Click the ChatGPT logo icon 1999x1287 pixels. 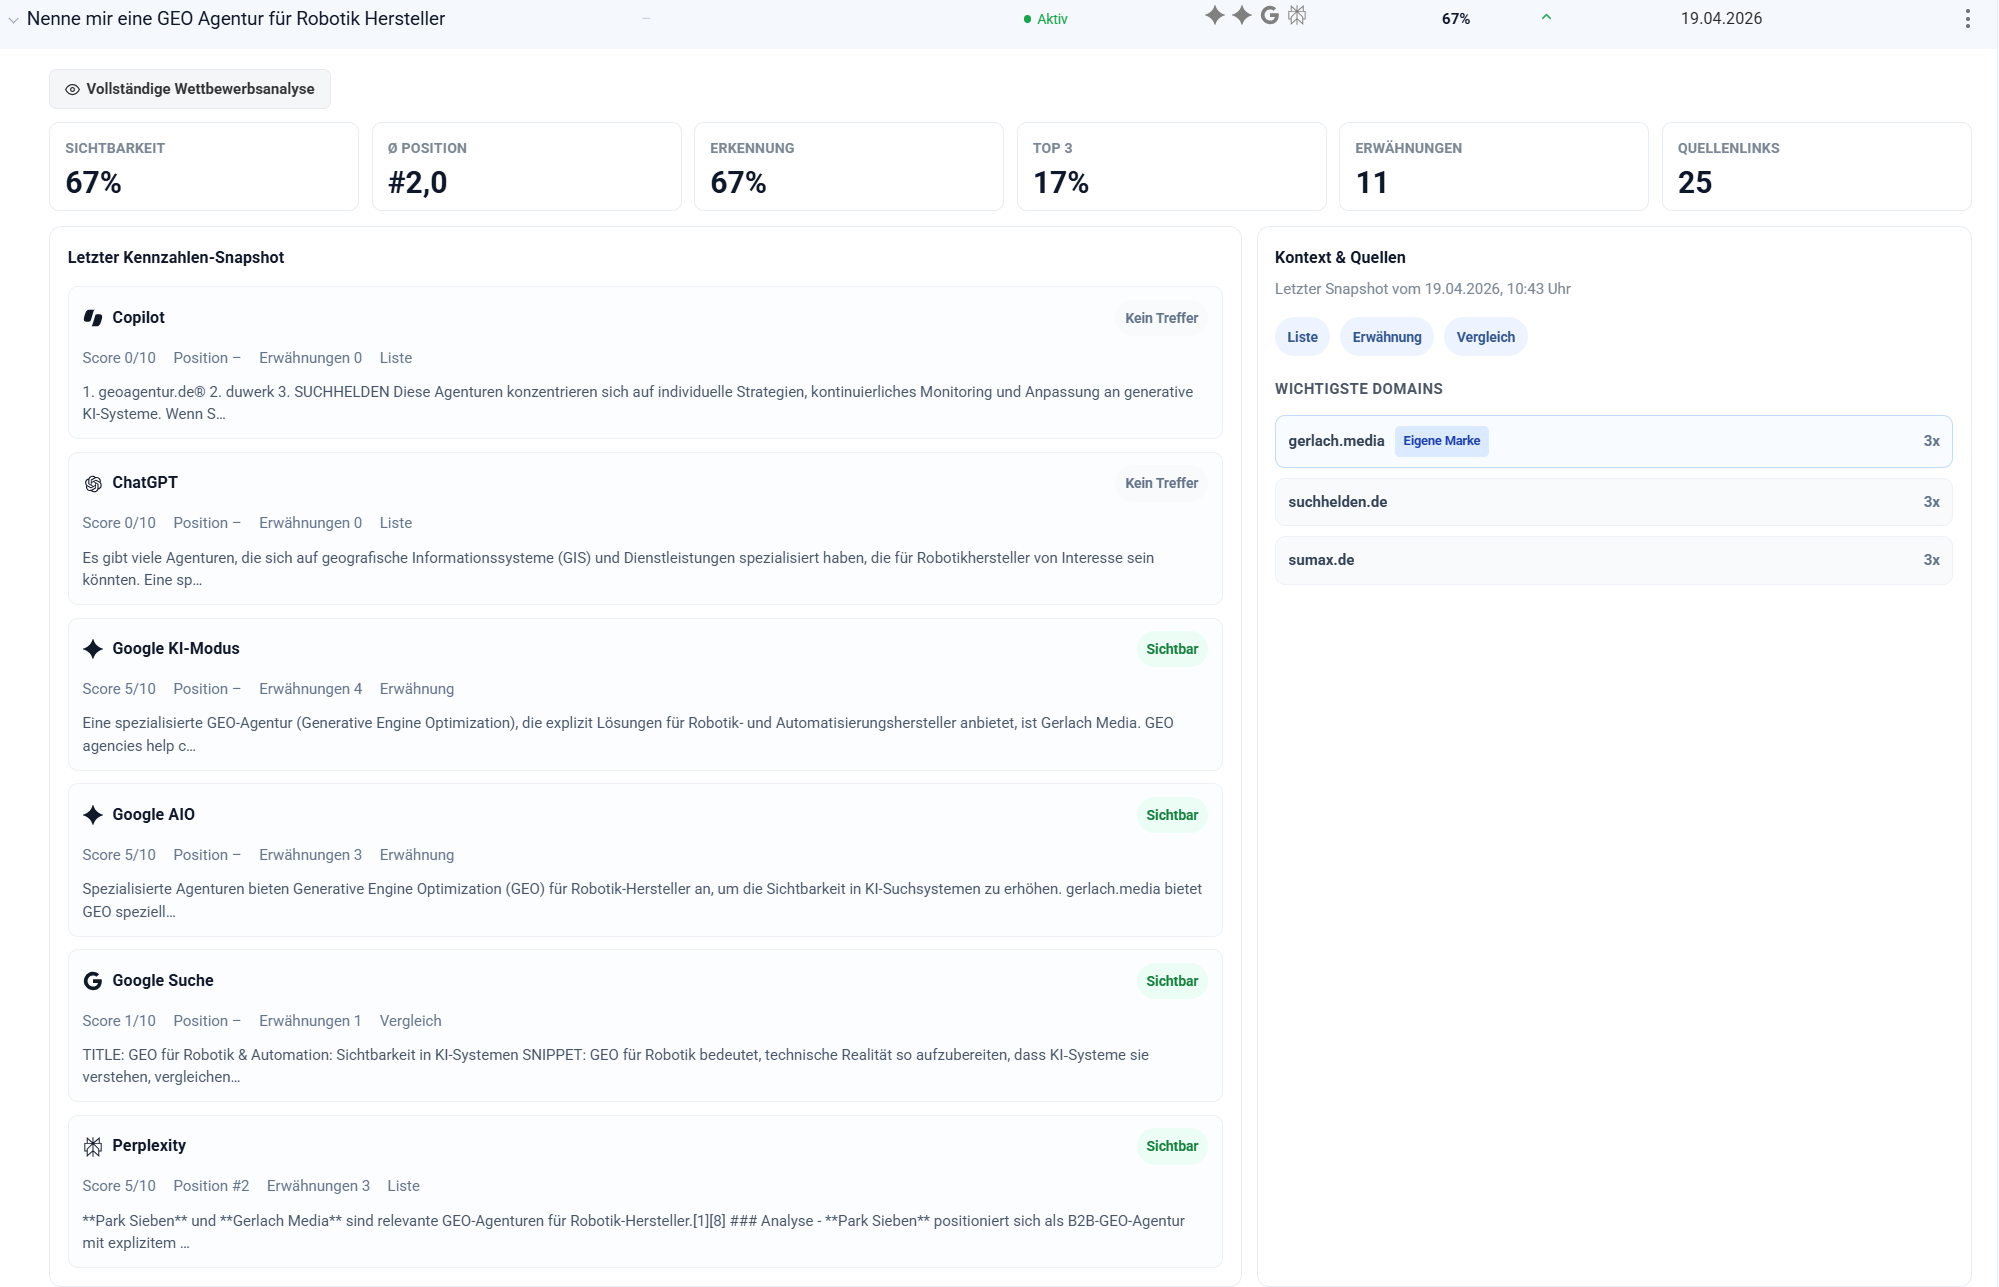(x=93, y=483)
